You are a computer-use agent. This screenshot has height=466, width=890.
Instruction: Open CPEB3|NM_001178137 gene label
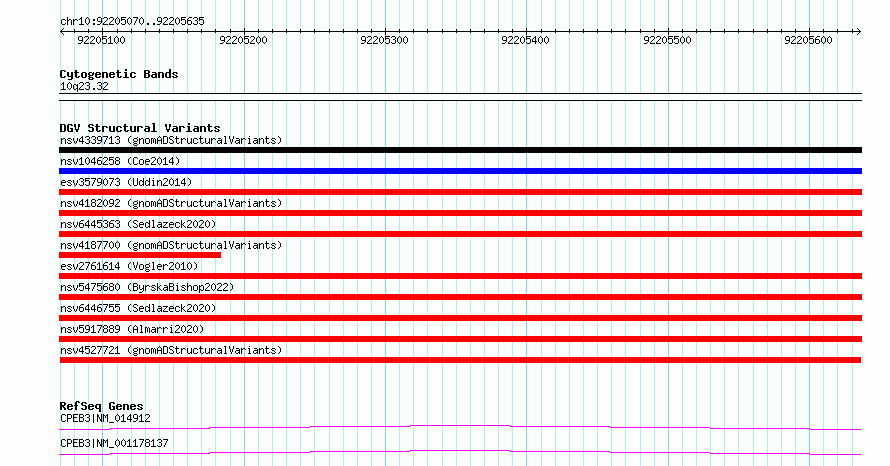point(114,443)
